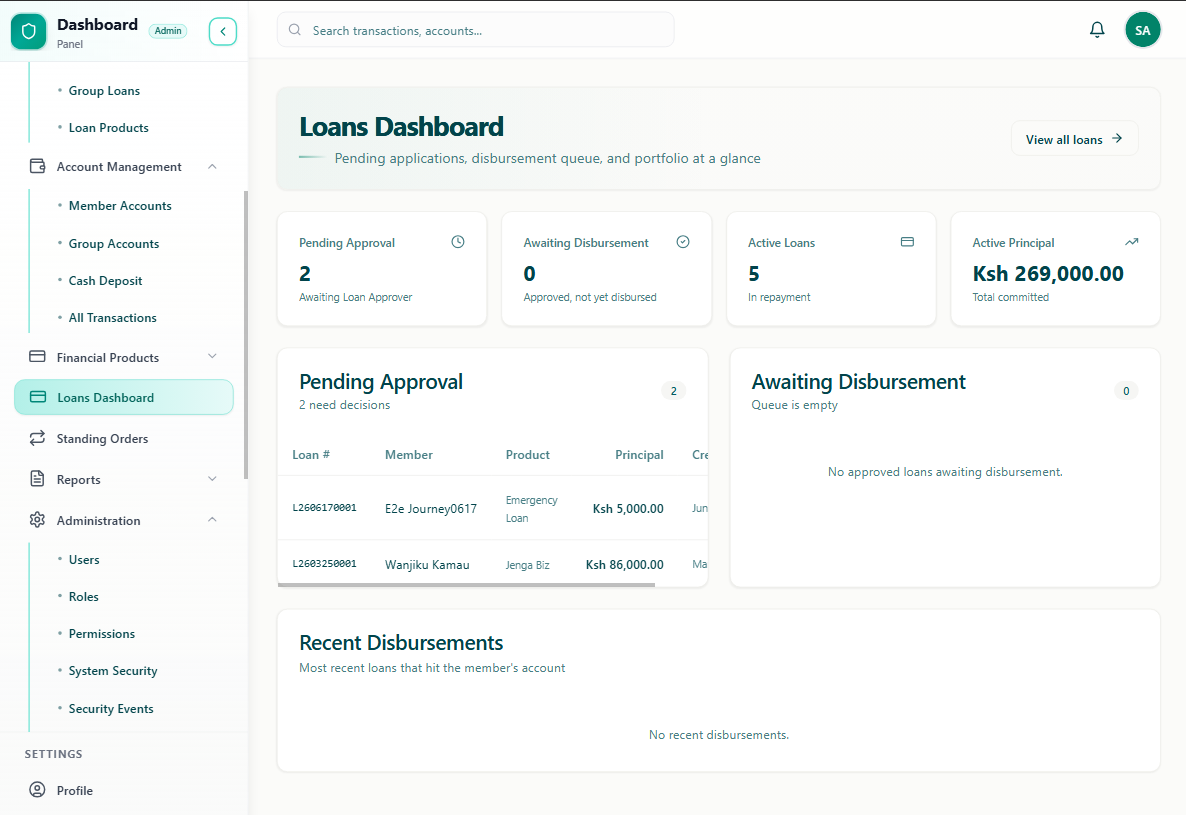Click the Loan # column header
Image resolution: width=1186 pixels, height=815 pixels.
(311, 454)
